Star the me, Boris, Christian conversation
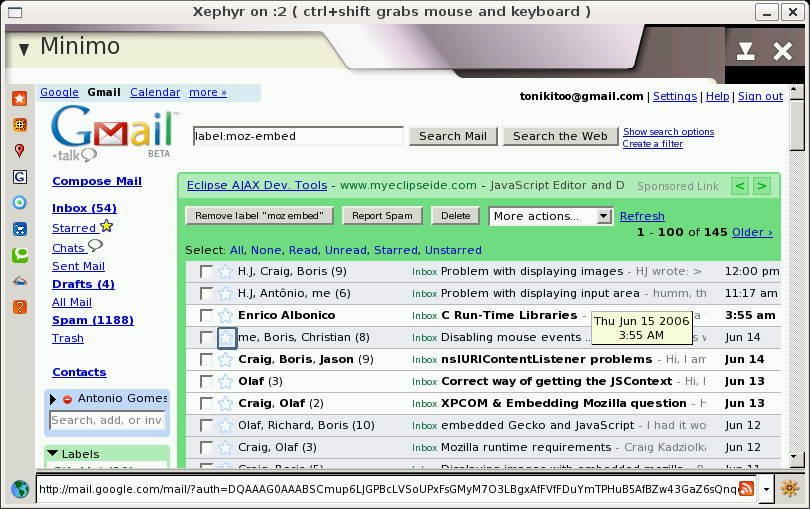 point(226,338)
